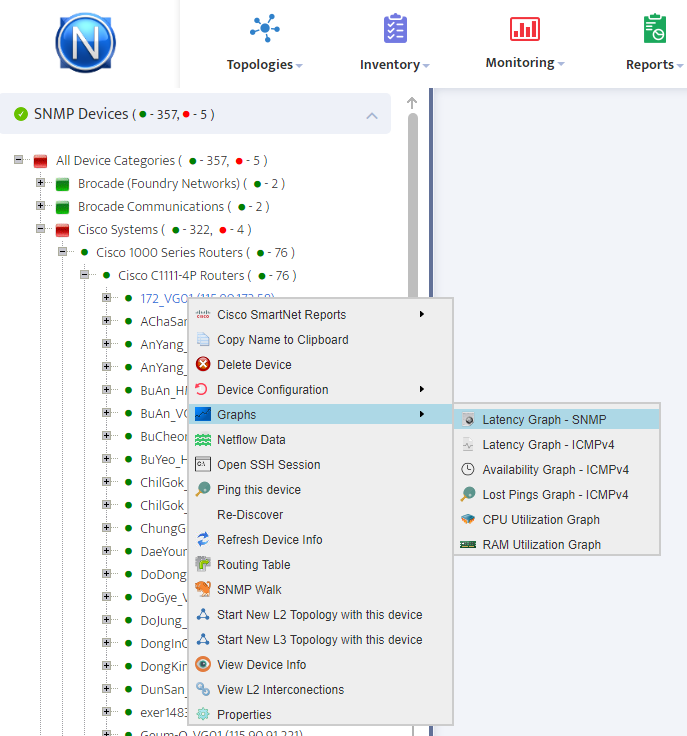Open the Cisco SmartNet Reports submenu

pyautogui.click(x=321, y=314)
